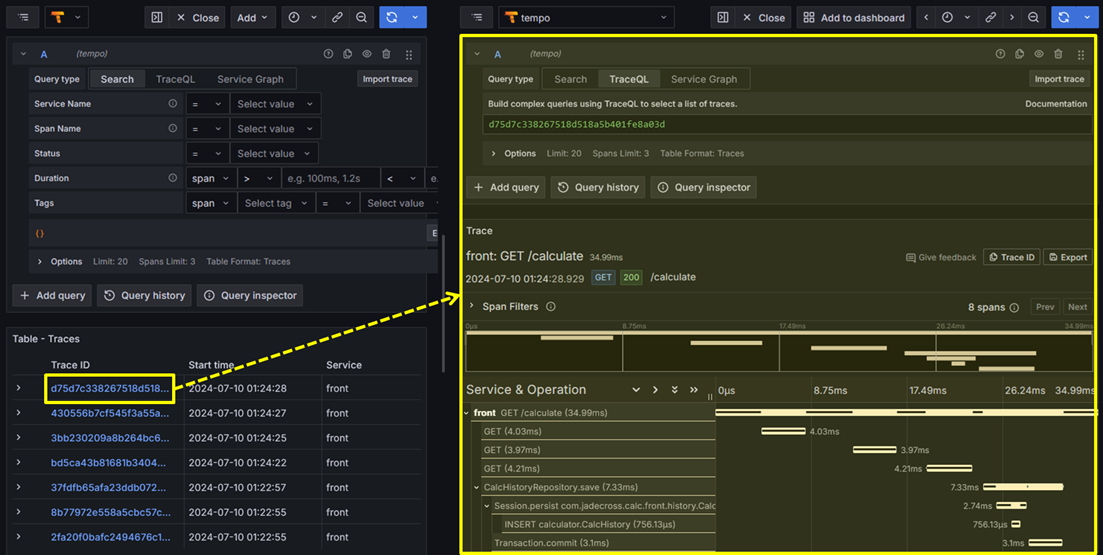This screenshot has height=555, width=1103.
Task: Run query in the left pane
Action: (x=392, y=18)
